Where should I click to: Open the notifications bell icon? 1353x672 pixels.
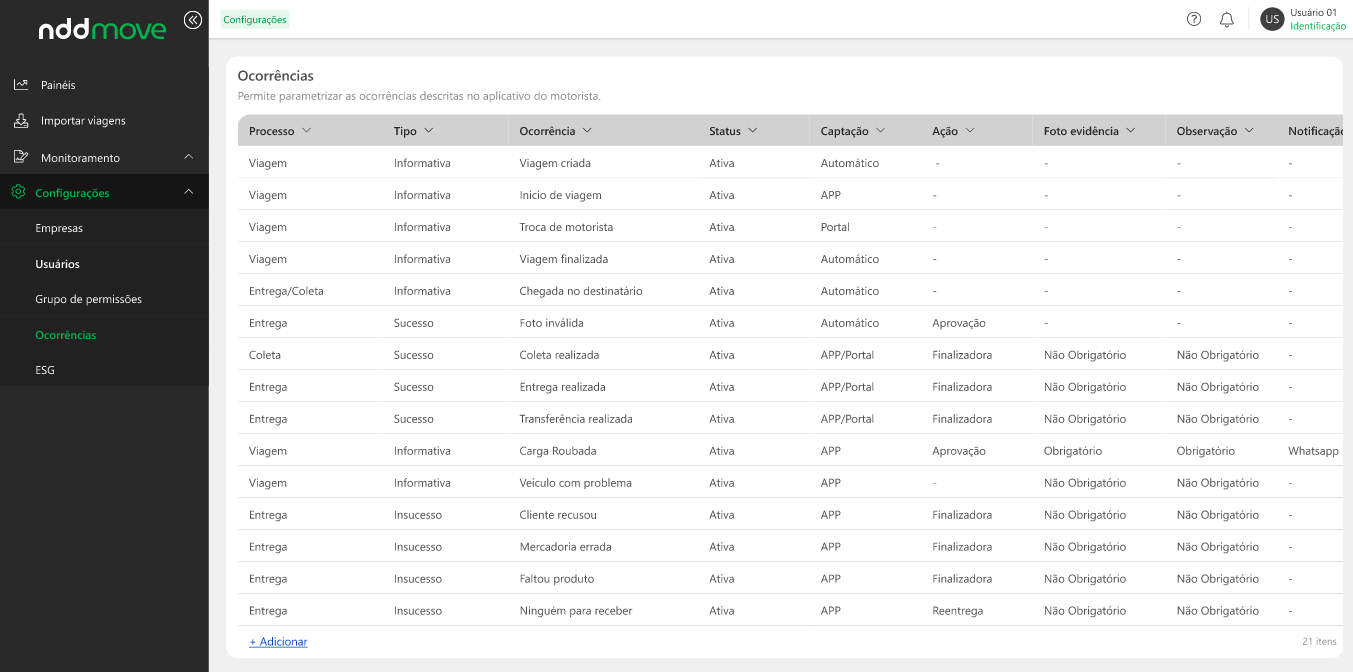pyautogui.click(x=1227, y=19)
